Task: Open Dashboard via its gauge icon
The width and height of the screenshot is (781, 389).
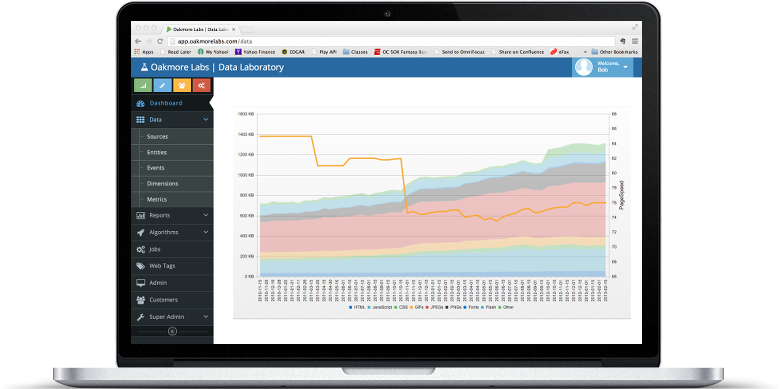Action: 140,104
